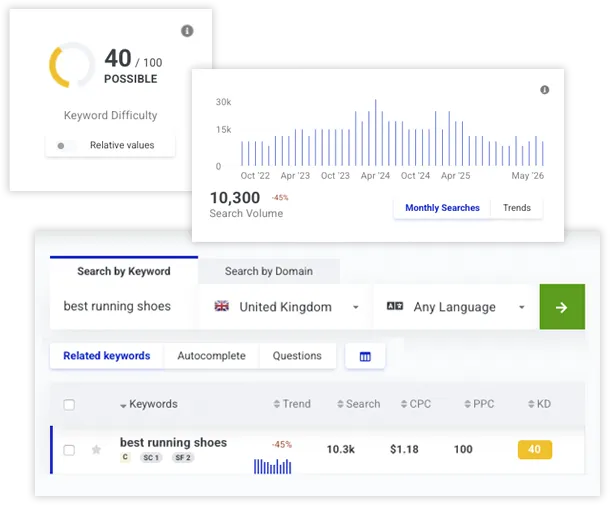Click the -45% change beside 10,300
This screenshot has height=505, width=610.
coord(280,198)
